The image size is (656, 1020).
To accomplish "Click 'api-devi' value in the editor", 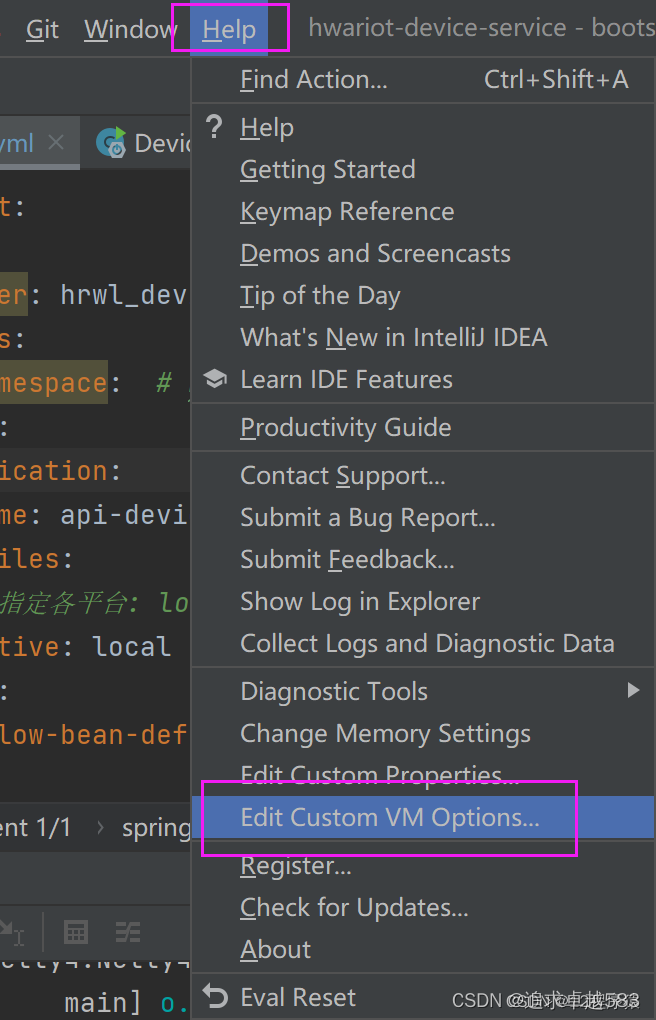I will (x=124, y=515).
